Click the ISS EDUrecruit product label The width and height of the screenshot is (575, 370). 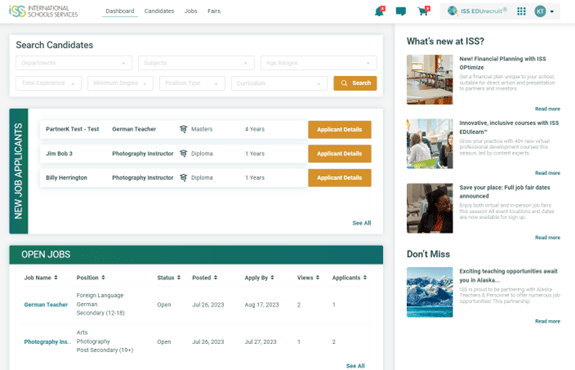484,11
